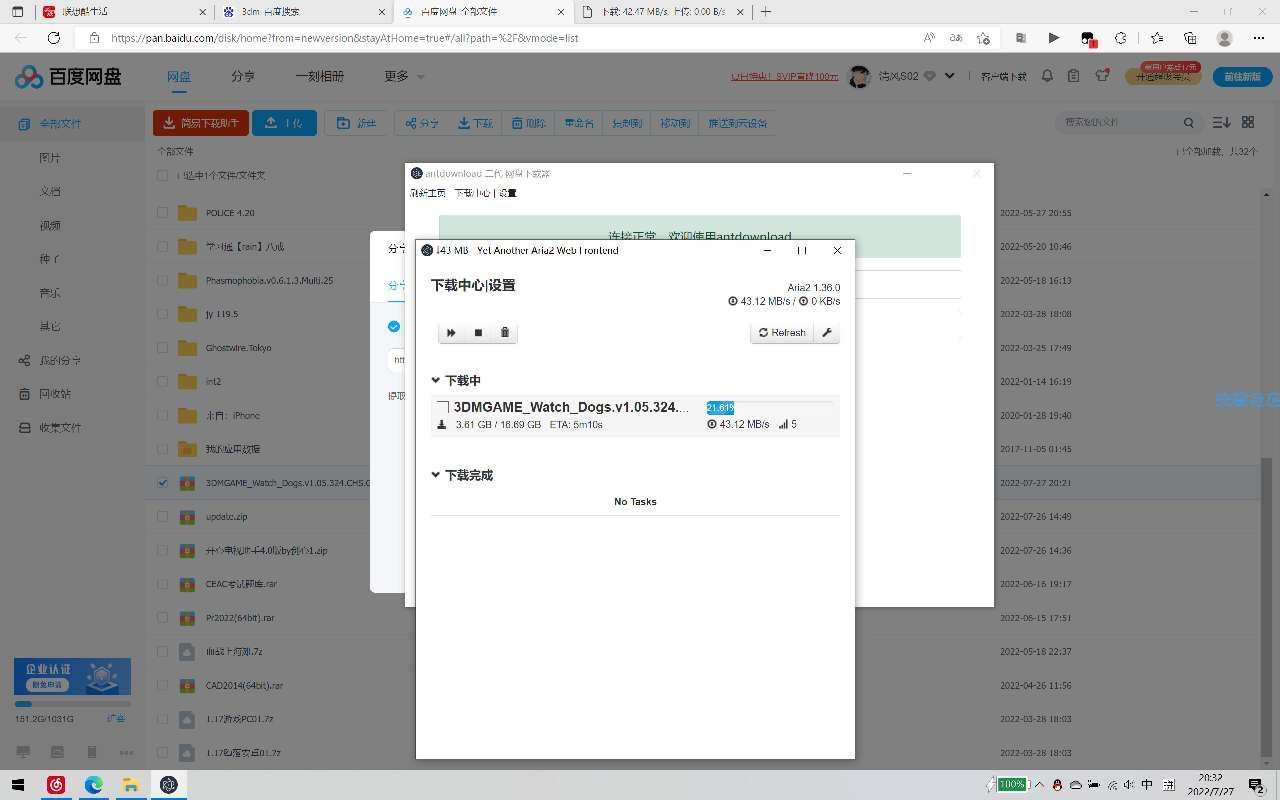Click the storage usage bar 151.2G/1031G
The height and width of the screenshot is (800, 1280).
[x=72, y=704]
